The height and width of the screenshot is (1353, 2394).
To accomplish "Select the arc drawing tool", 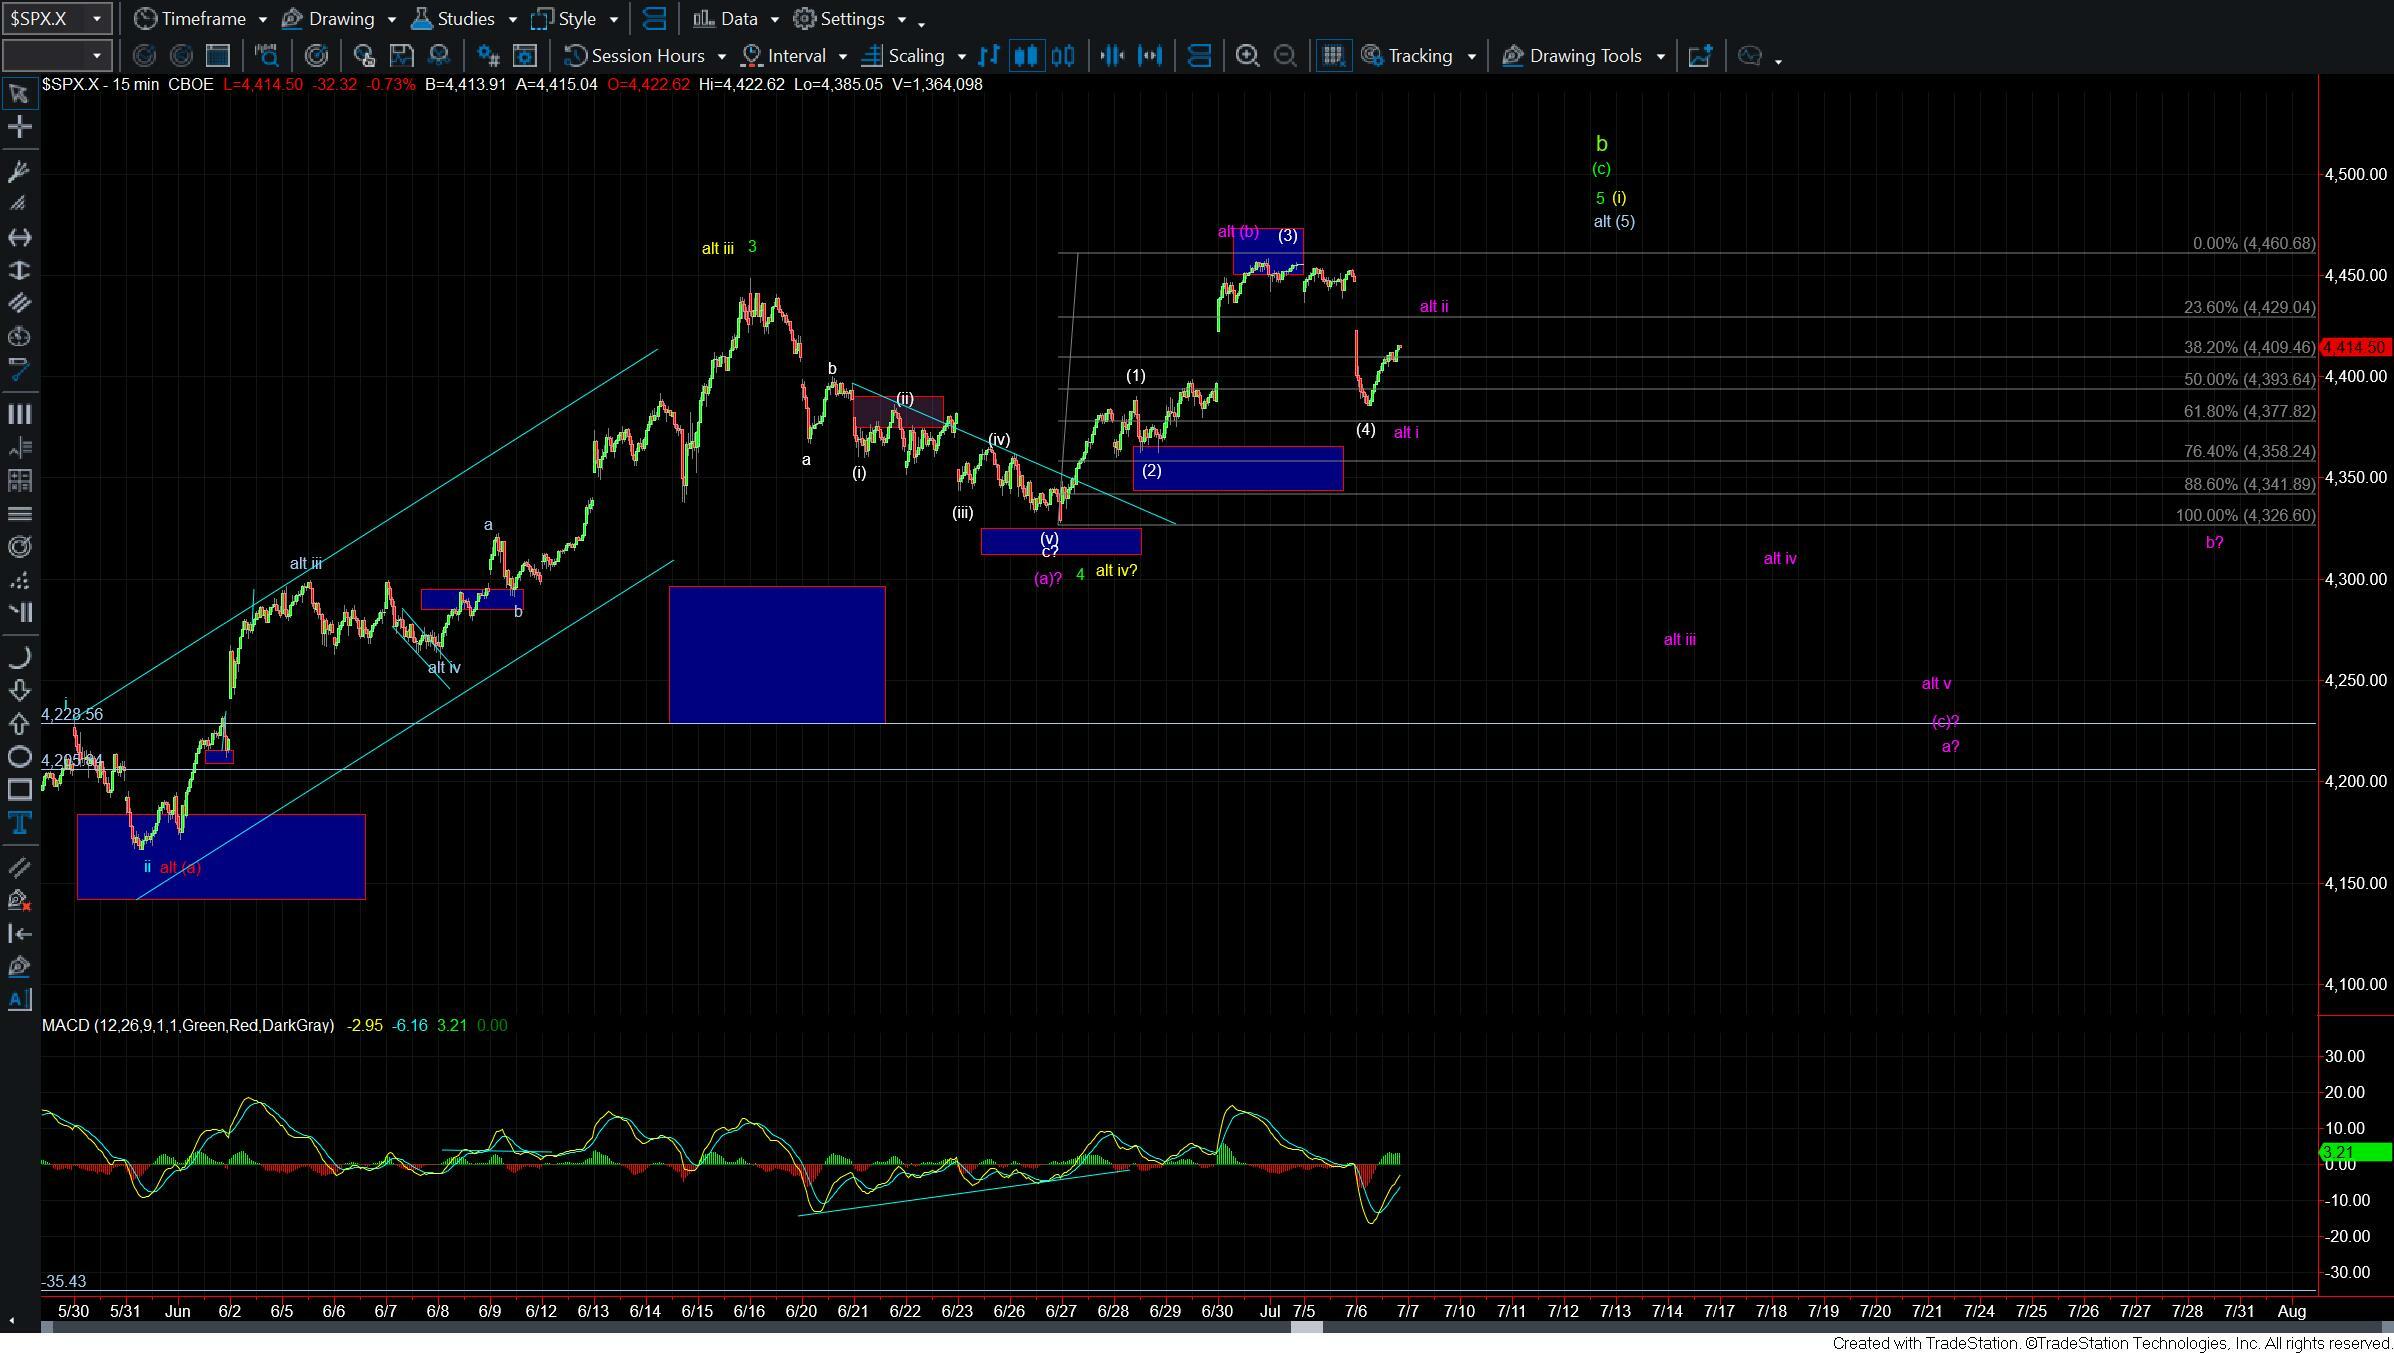I will 19,657.
